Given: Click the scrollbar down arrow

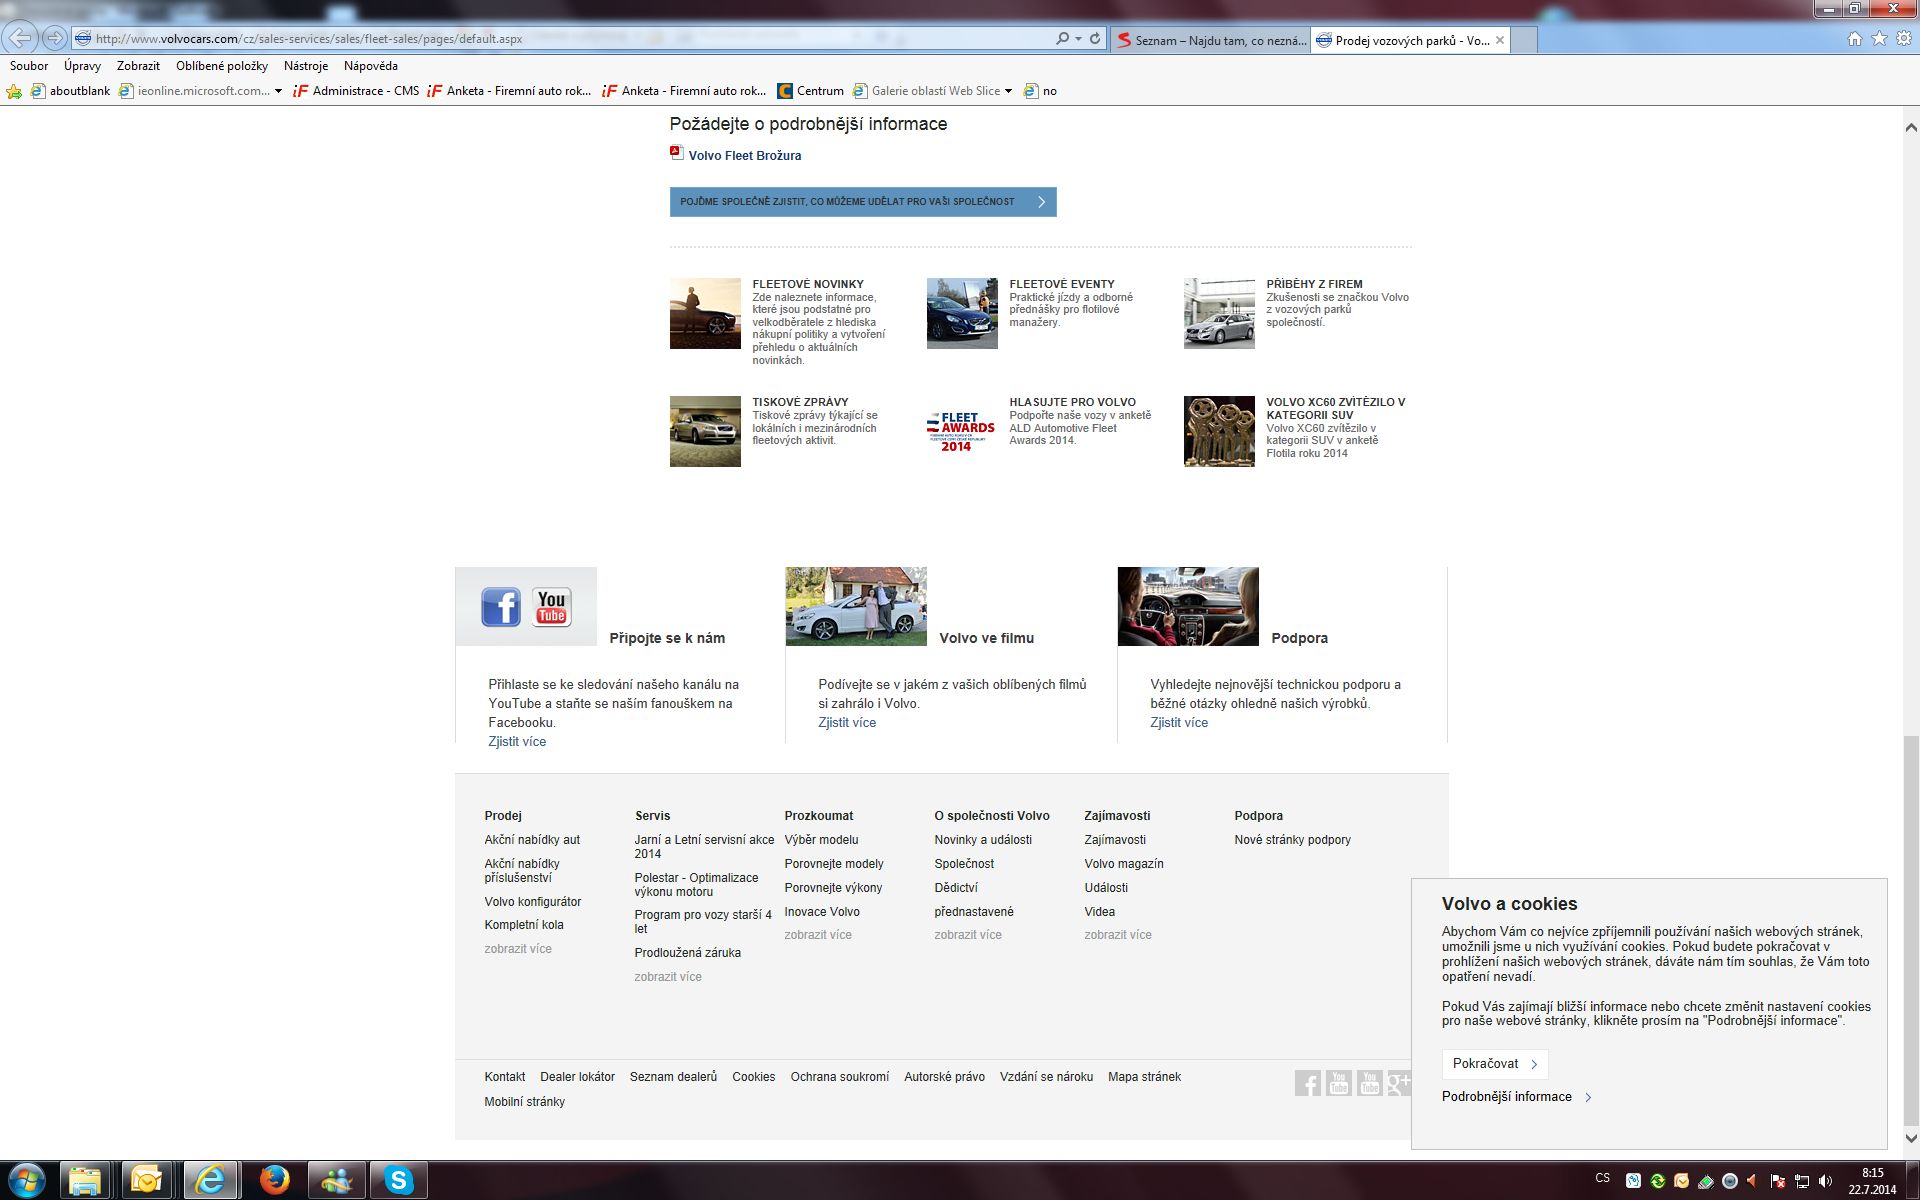Looking at the screenshot, I should 1911,1138.
